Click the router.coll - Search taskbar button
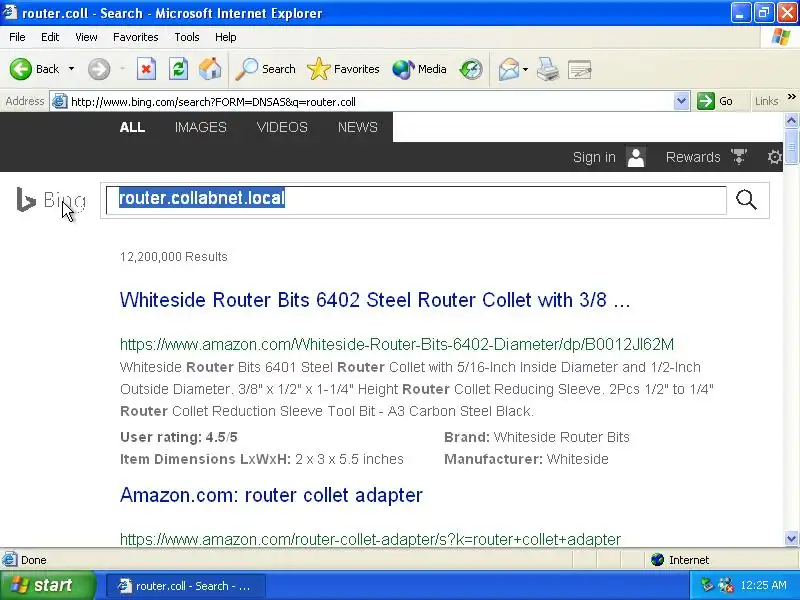The image size is (800, 600). point(186,586)
